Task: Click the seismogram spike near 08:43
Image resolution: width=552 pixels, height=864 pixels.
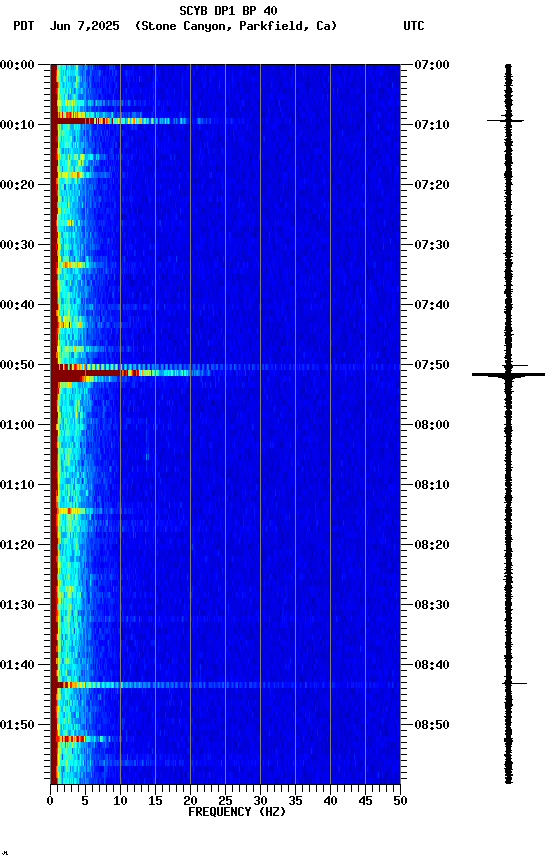Action: coord(515,683)
